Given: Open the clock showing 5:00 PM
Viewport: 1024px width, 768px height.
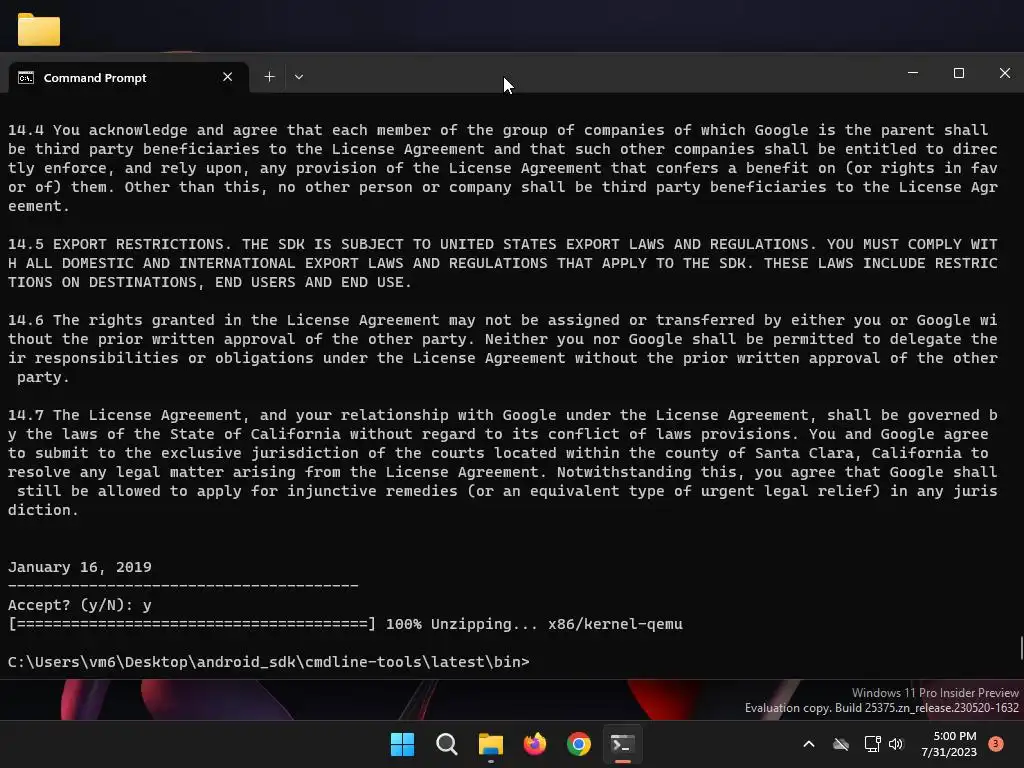Looking at the screenshot, I should (949, 744).
